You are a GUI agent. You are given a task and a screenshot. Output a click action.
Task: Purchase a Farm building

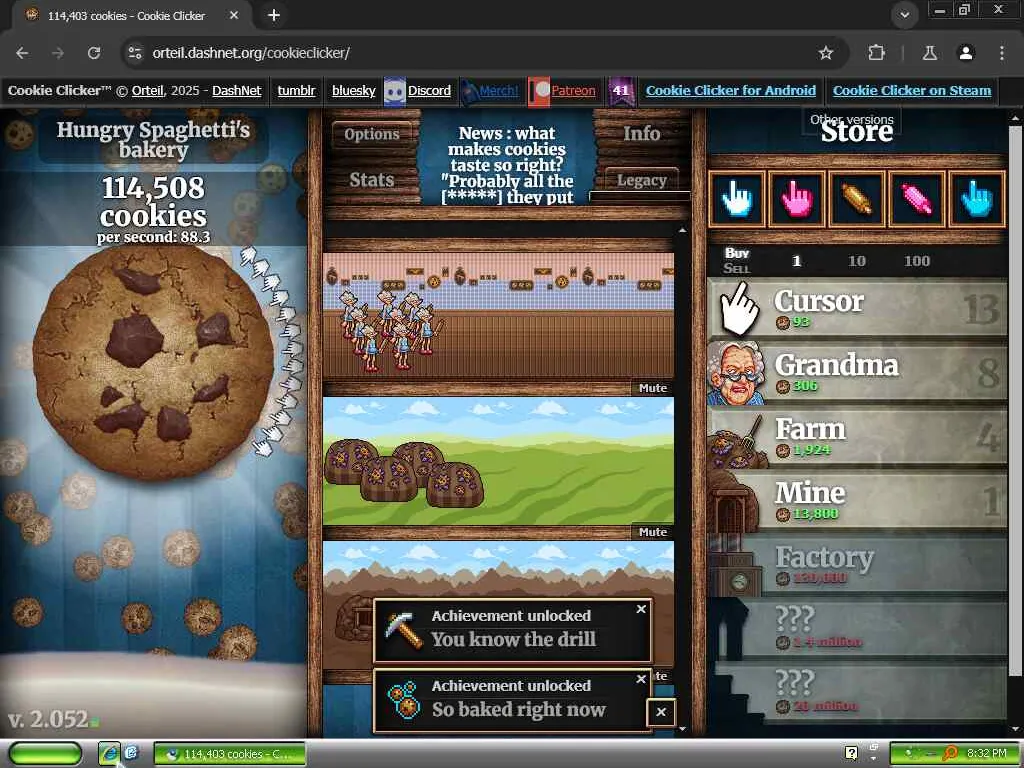tap(857, 436)
